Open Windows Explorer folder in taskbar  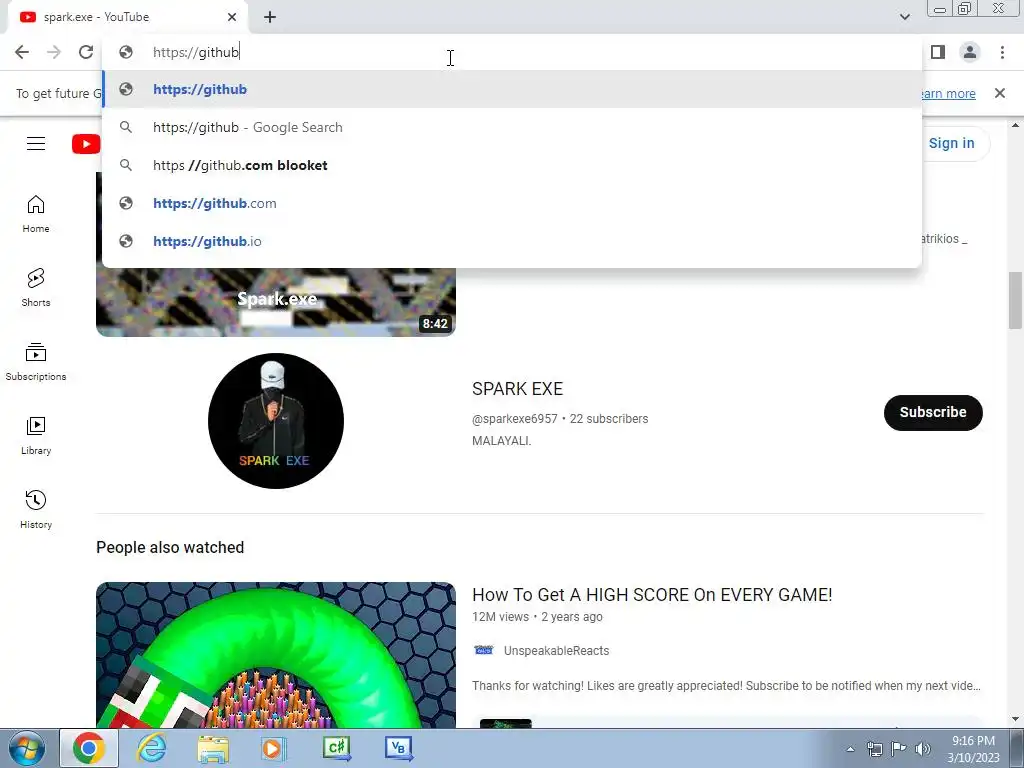pos(213,748)
